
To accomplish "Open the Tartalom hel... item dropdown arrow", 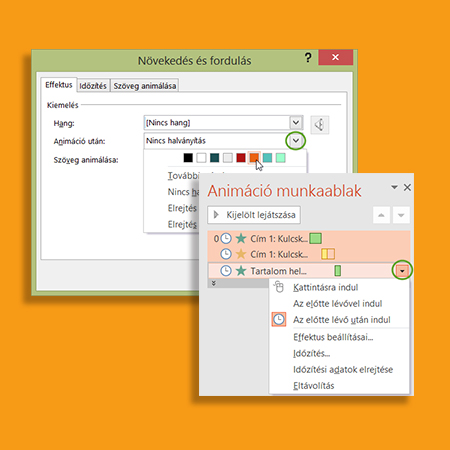I will point(402,271).
